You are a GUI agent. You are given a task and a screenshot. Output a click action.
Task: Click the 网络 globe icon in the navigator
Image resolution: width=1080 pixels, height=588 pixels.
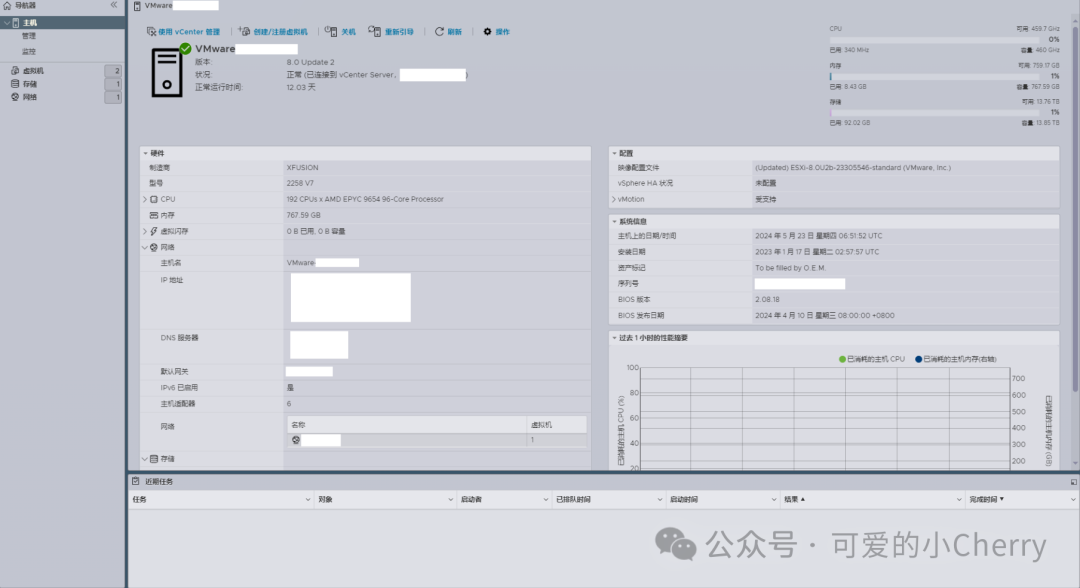(14, 97)
